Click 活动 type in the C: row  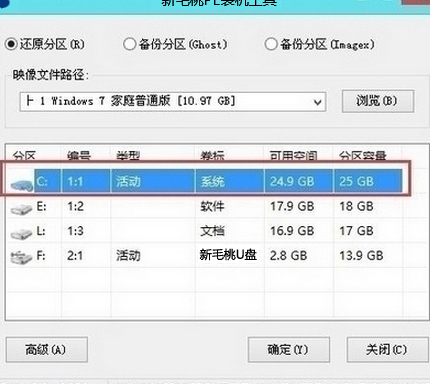pyautogui.click(x=128, y=182)
